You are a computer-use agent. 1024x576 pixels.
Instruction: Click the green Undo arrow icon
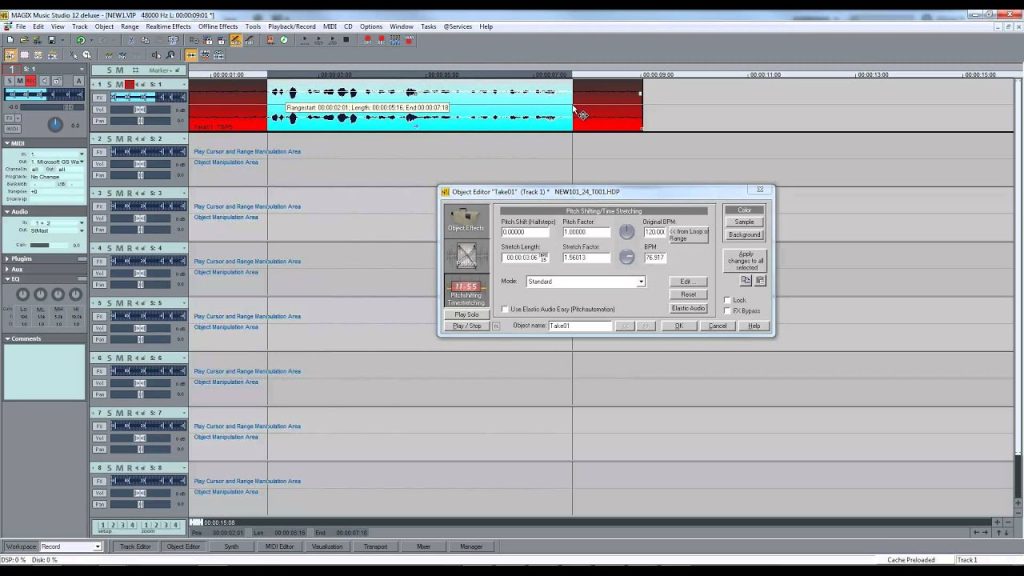[80, 40]
